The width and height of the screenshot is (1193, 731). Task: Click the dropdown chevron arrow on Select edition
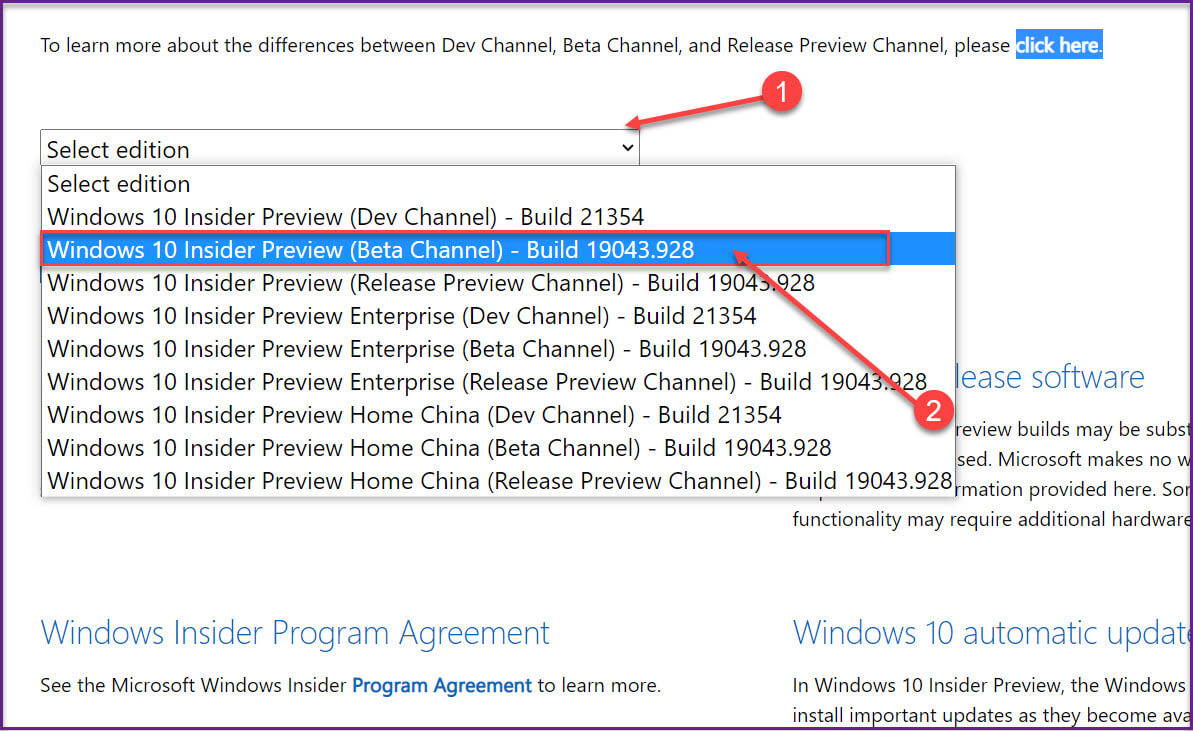pos(628,148)
